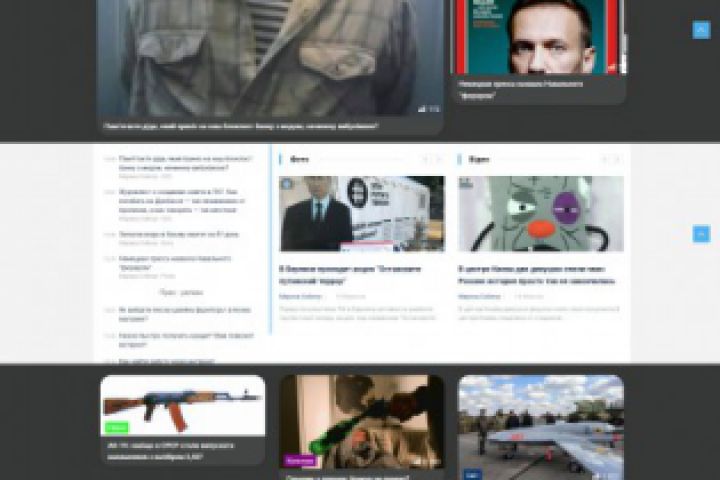
Task: Open the drone on airfield image card
Action: [x=541, y=428]
